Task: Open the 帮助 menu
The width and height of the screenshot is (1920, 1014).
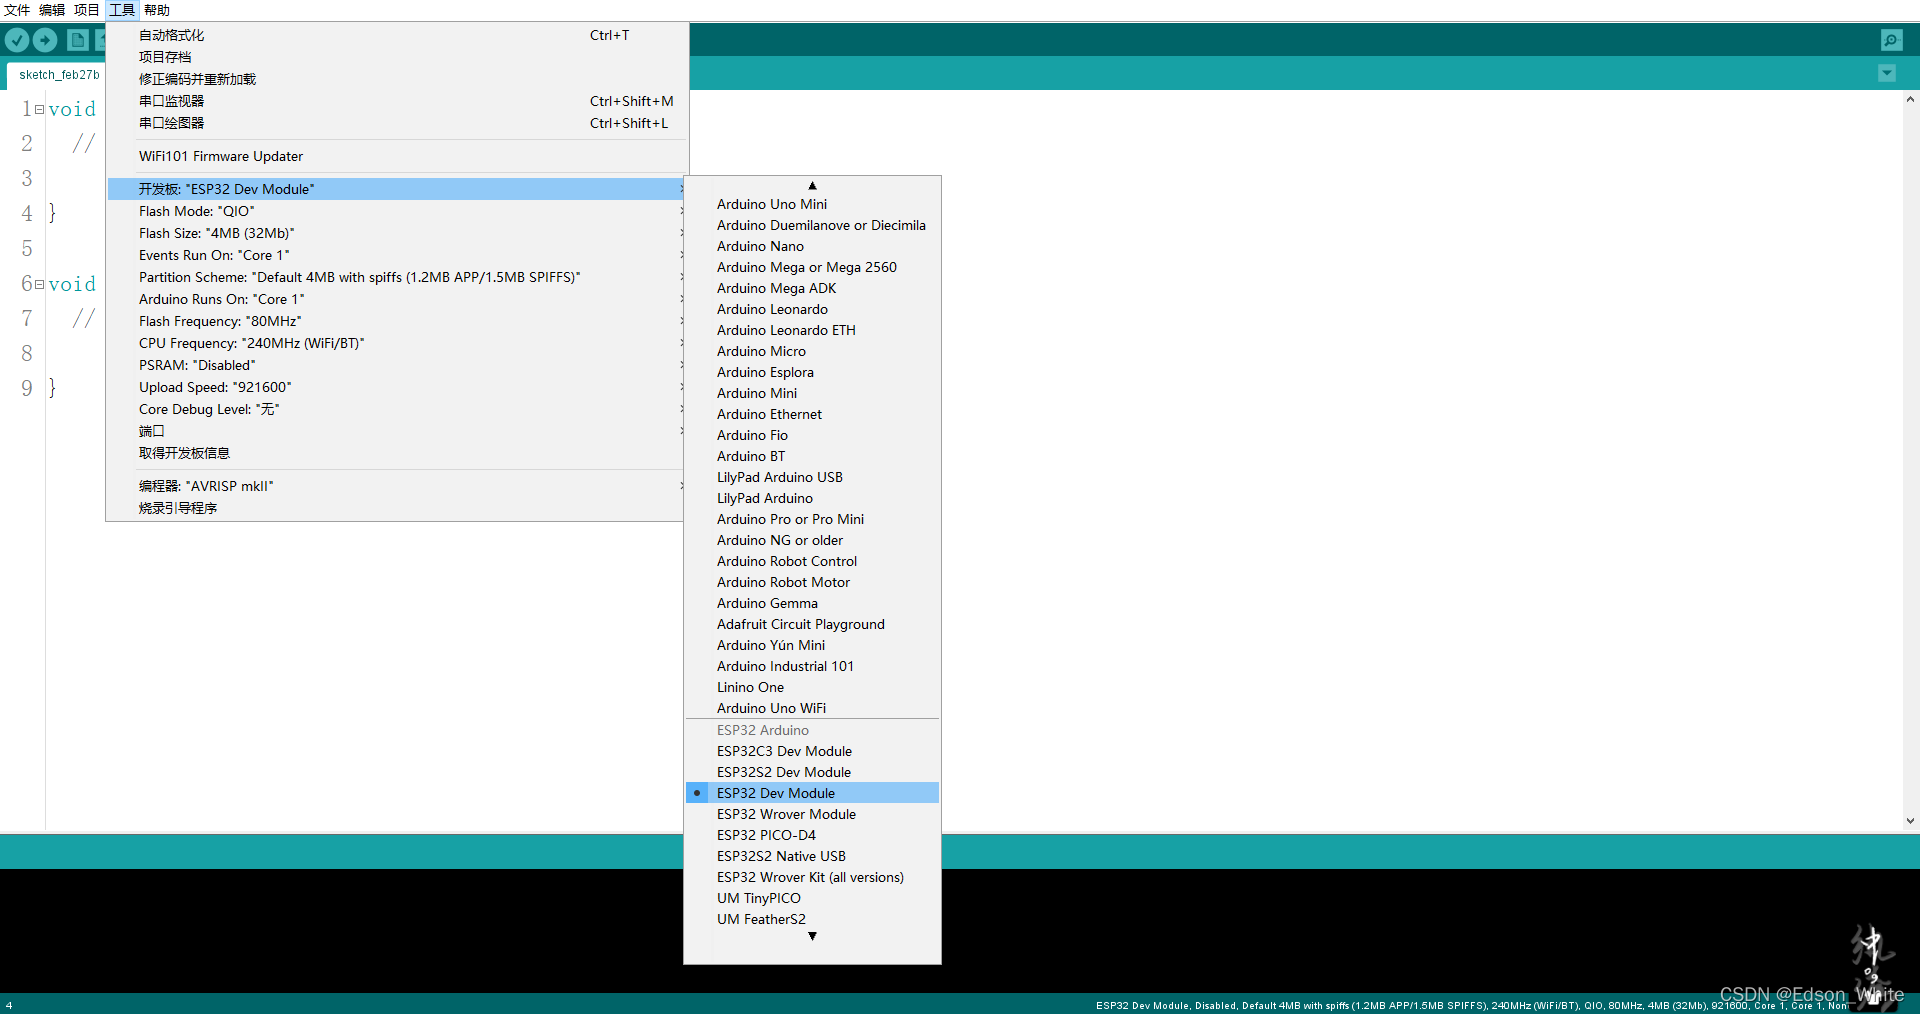Action: (x=157, y=10)
